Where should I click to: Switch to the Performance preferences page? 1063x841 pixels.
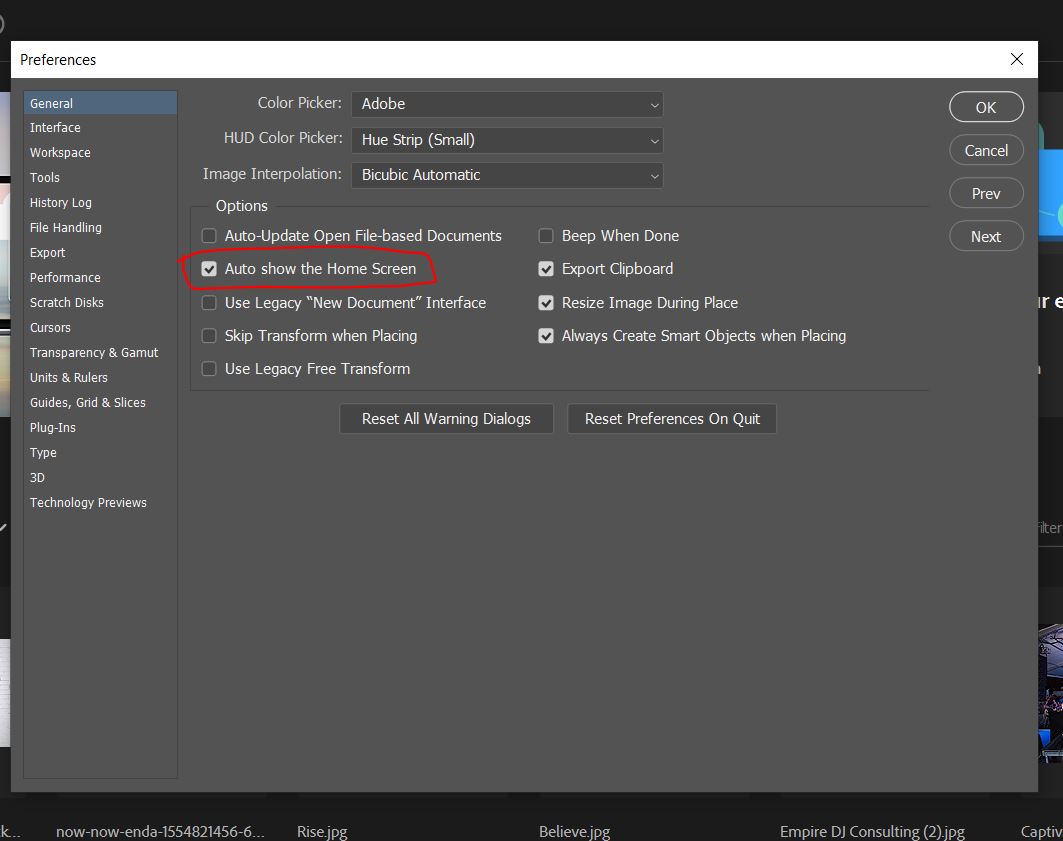click(65, 277)
